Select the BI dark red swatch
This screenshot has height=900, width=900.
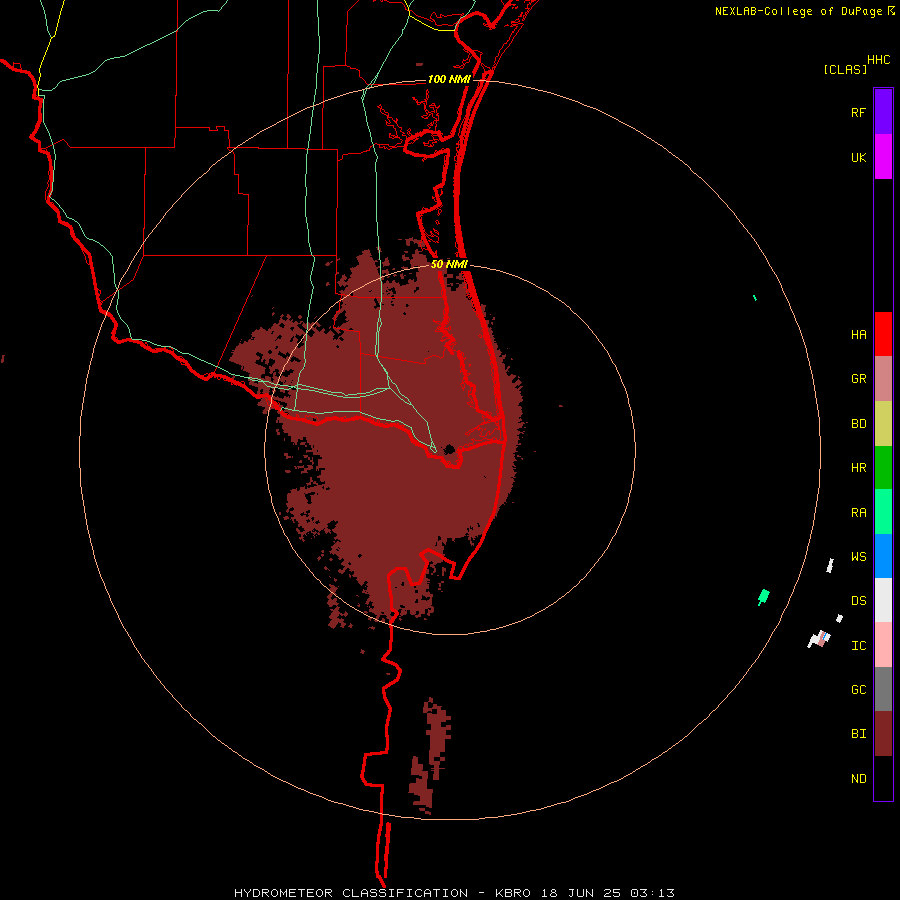[x=883, y=734]
